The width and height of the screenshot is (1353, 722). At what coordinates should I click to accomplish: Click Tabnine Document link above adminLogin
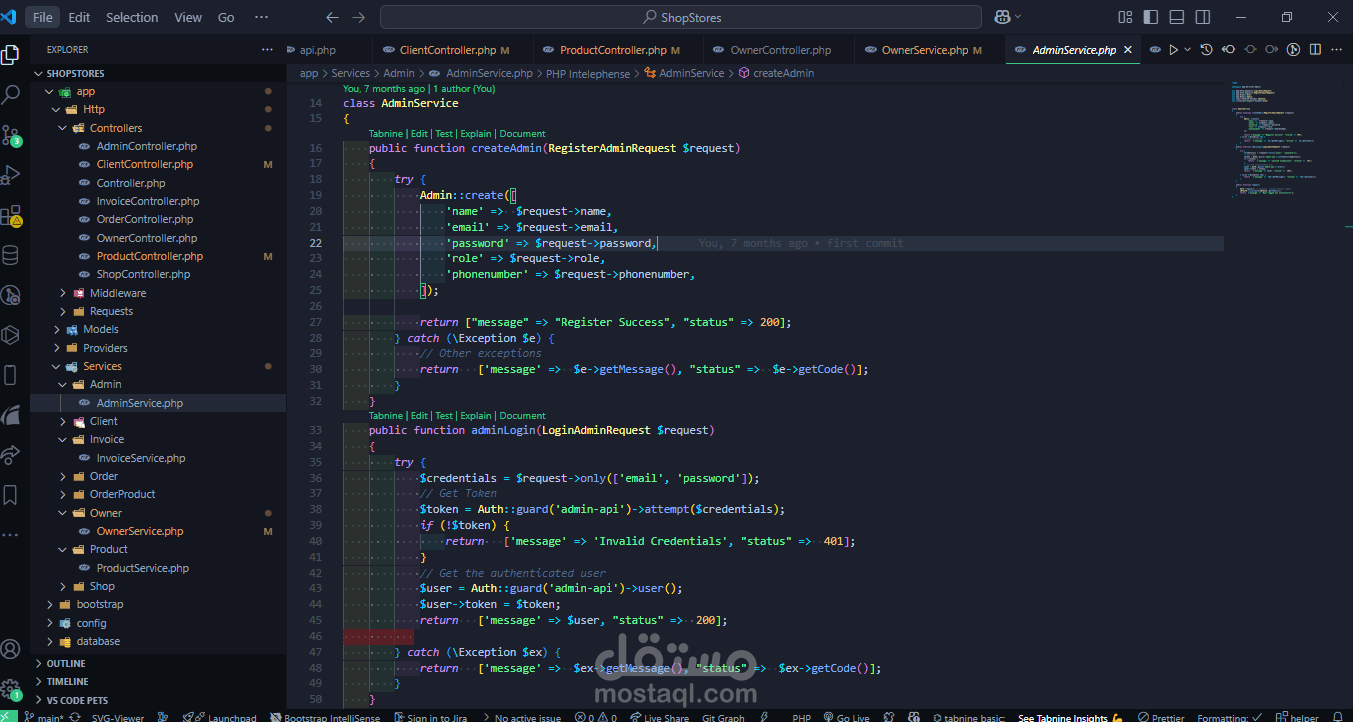523,416
